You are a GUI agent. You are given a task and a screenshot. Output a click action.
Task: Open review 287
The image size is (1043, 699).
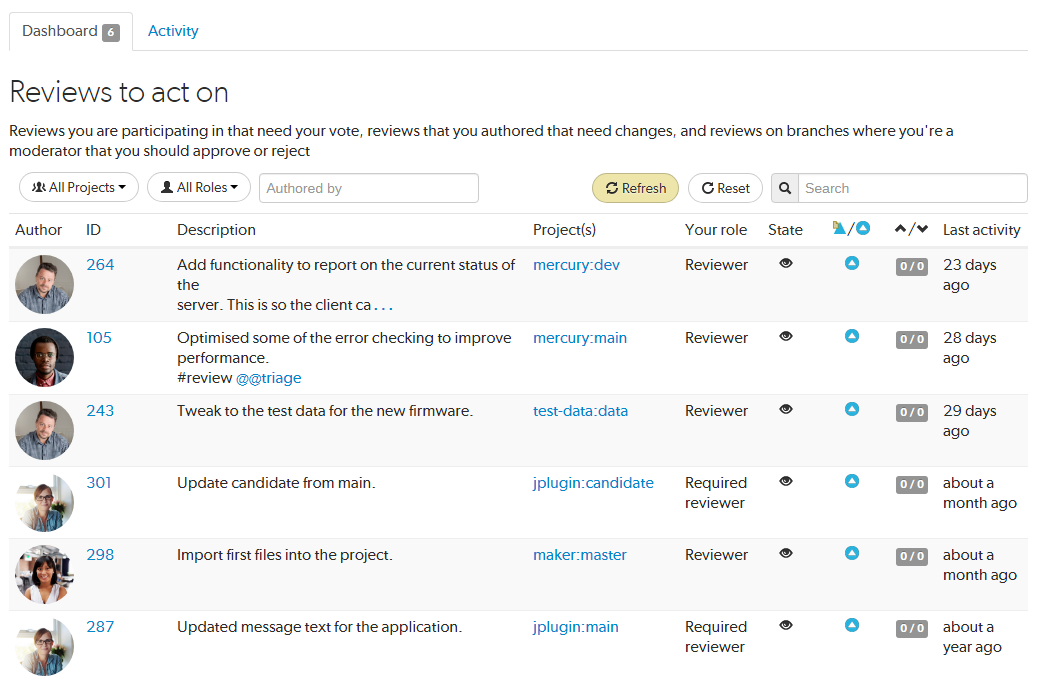coord(100,627)
